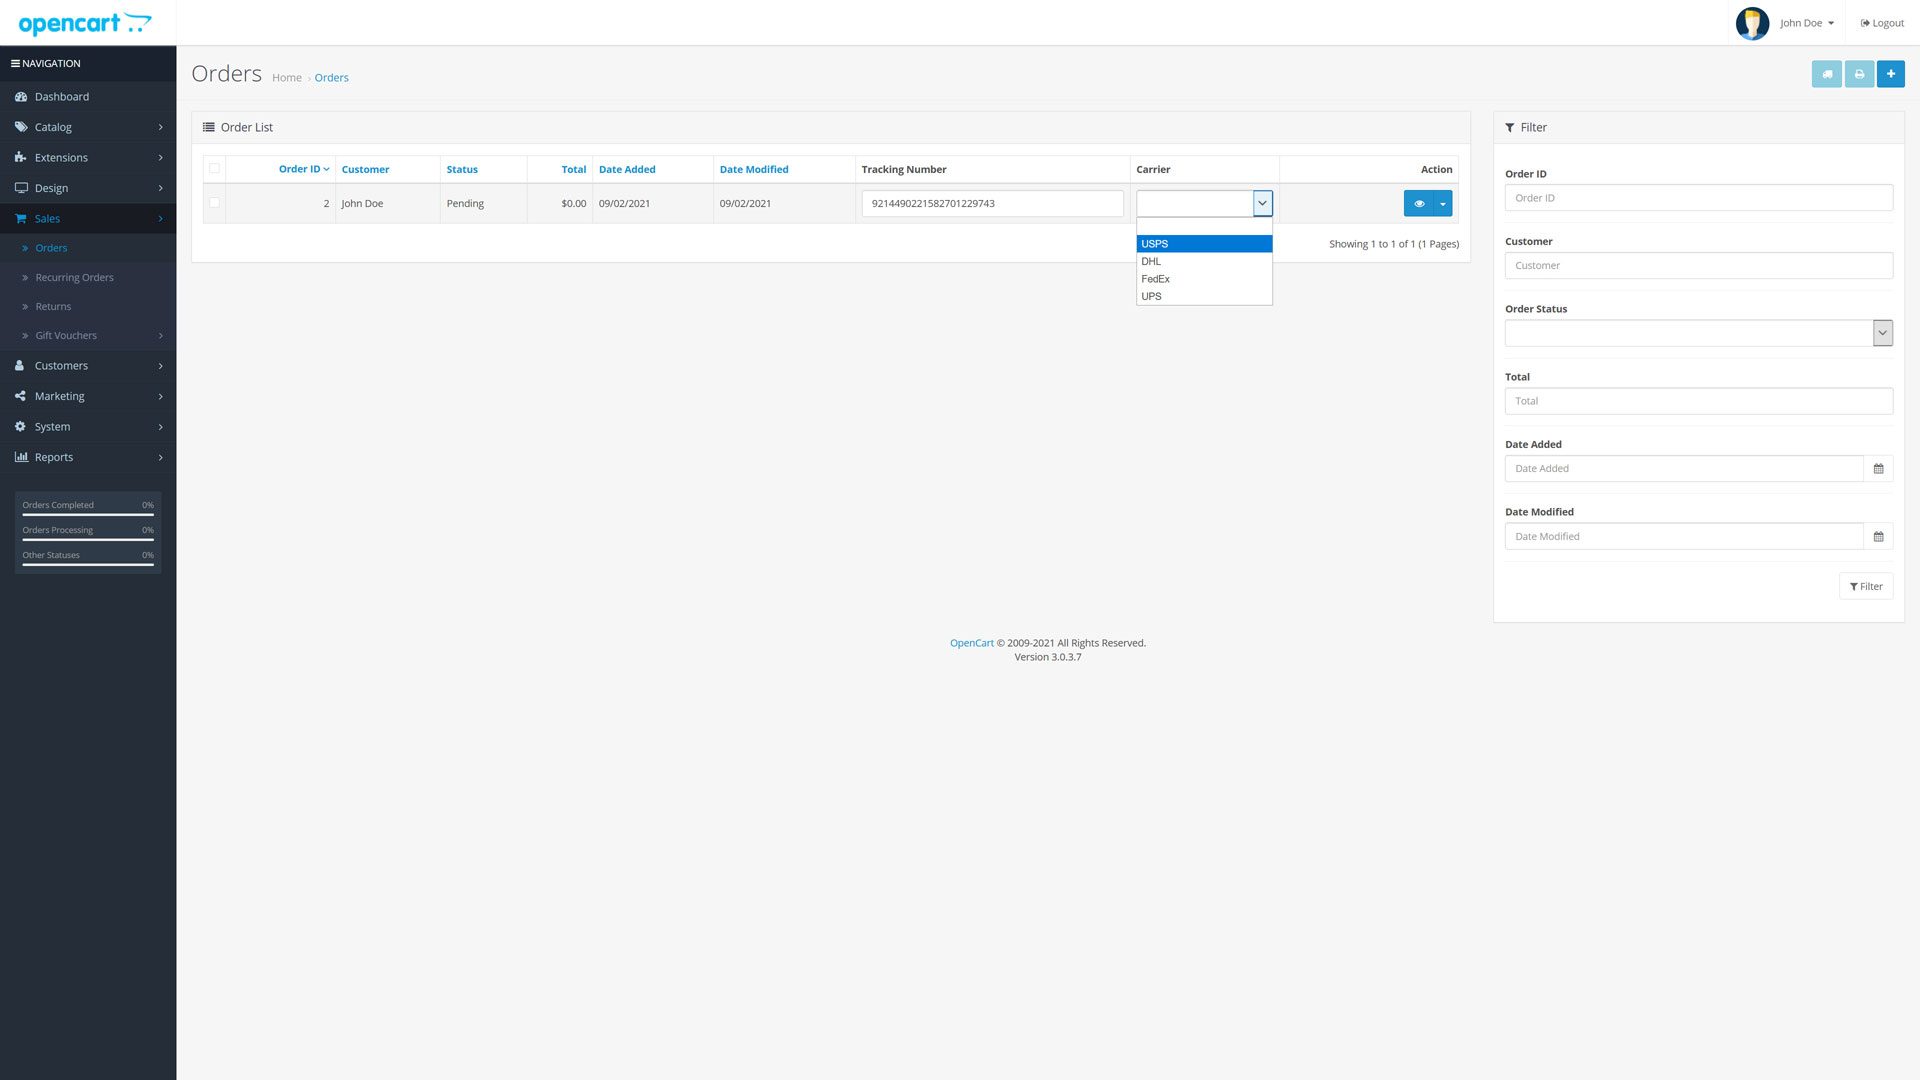Image resolution: width=1920 pixels, height=1080 pixels.
Task: Click the System gear icon in sidebar
Action: click(21, 426)
